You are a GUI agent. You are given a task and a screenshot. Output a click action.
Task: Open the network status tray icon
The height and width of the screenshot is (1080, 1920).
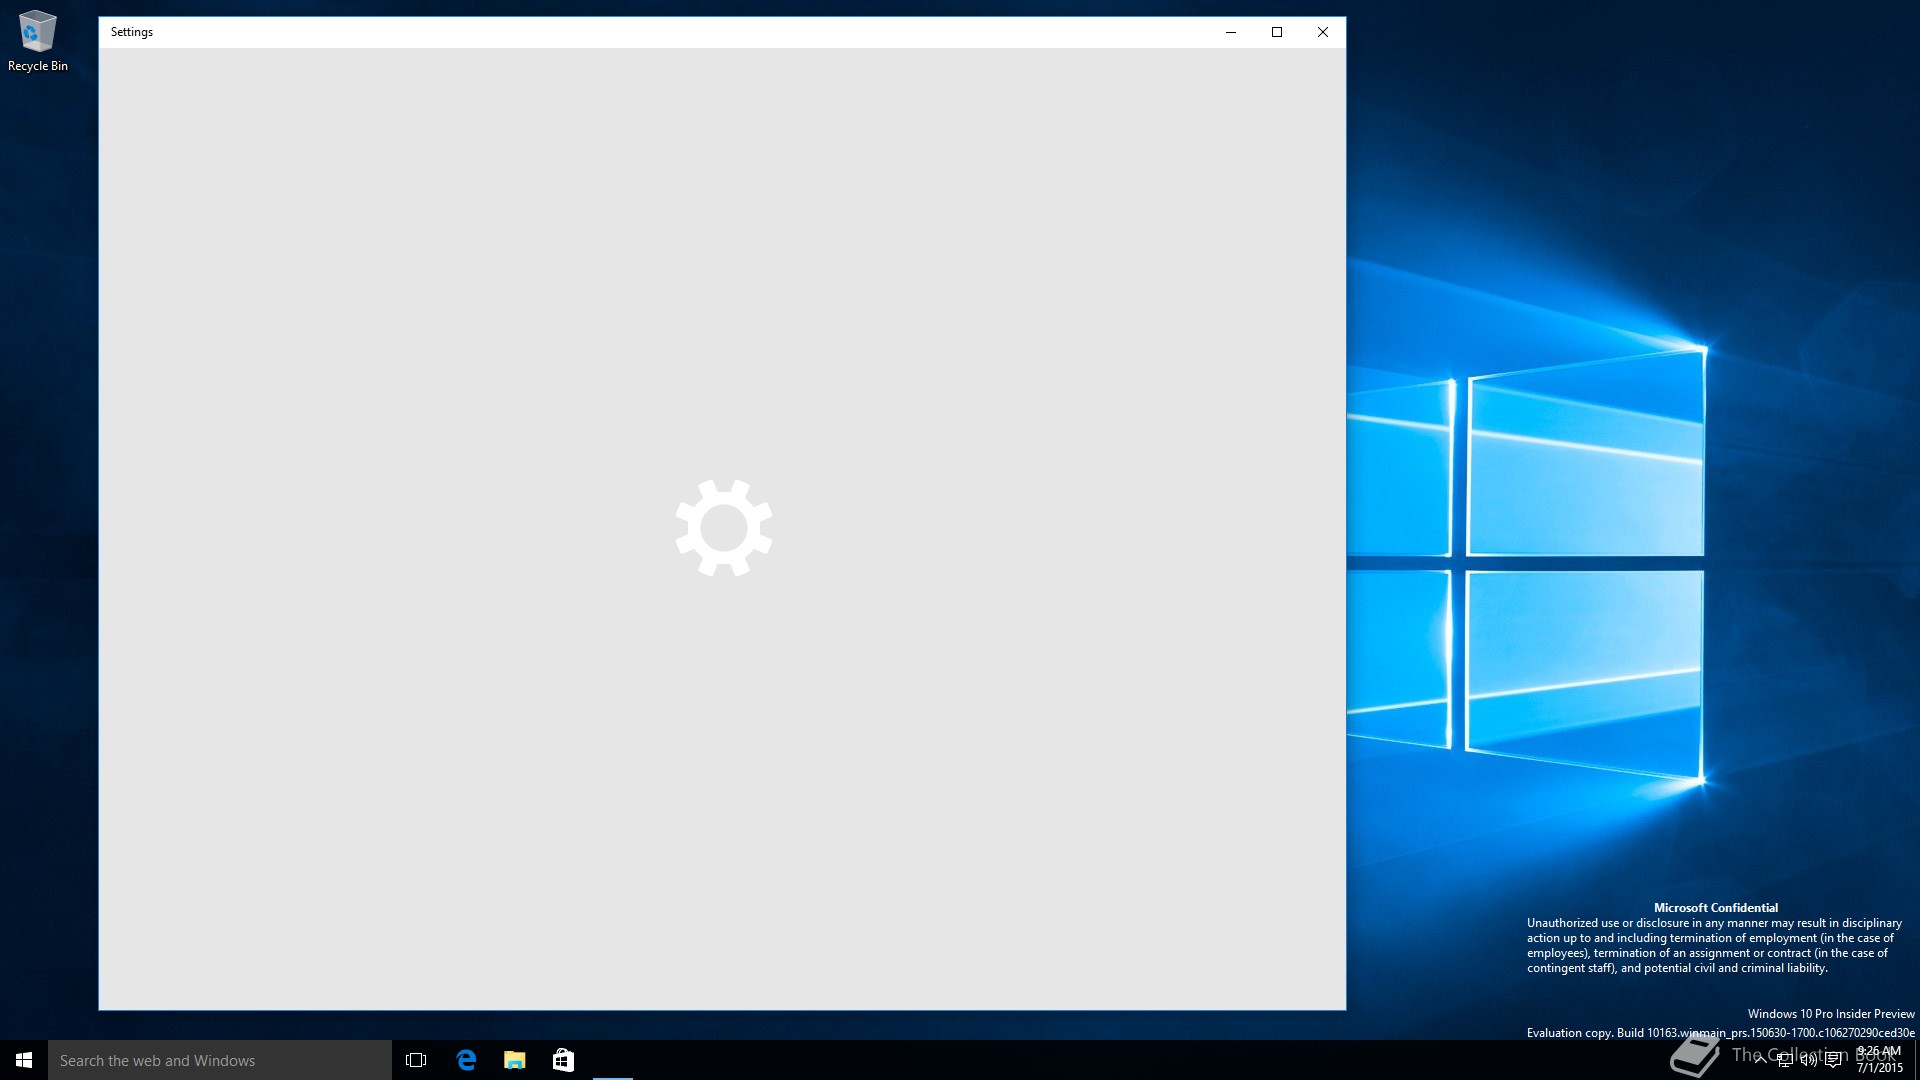coord(1785,1060)
